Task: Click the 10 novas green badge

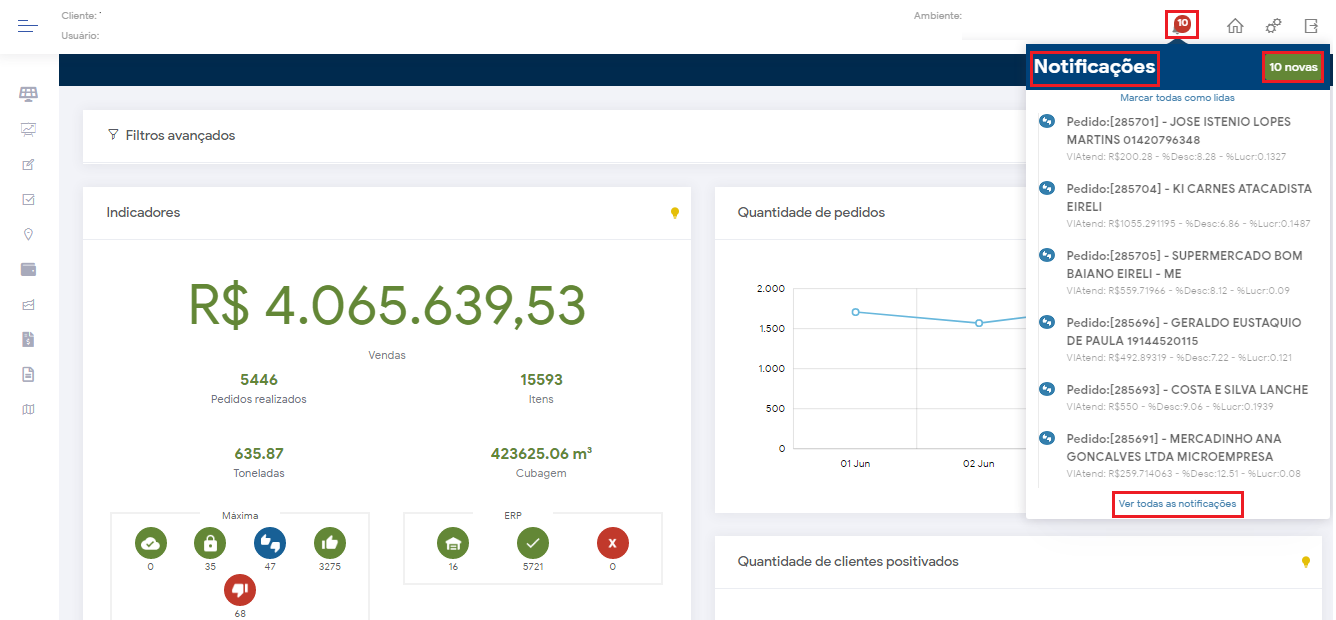Action: [1293, 68]
